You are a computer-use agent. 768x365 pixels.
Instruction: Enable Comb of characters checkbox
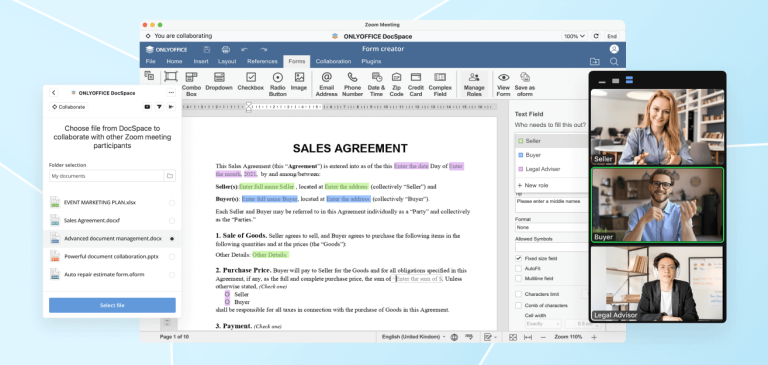click(518, 305)
